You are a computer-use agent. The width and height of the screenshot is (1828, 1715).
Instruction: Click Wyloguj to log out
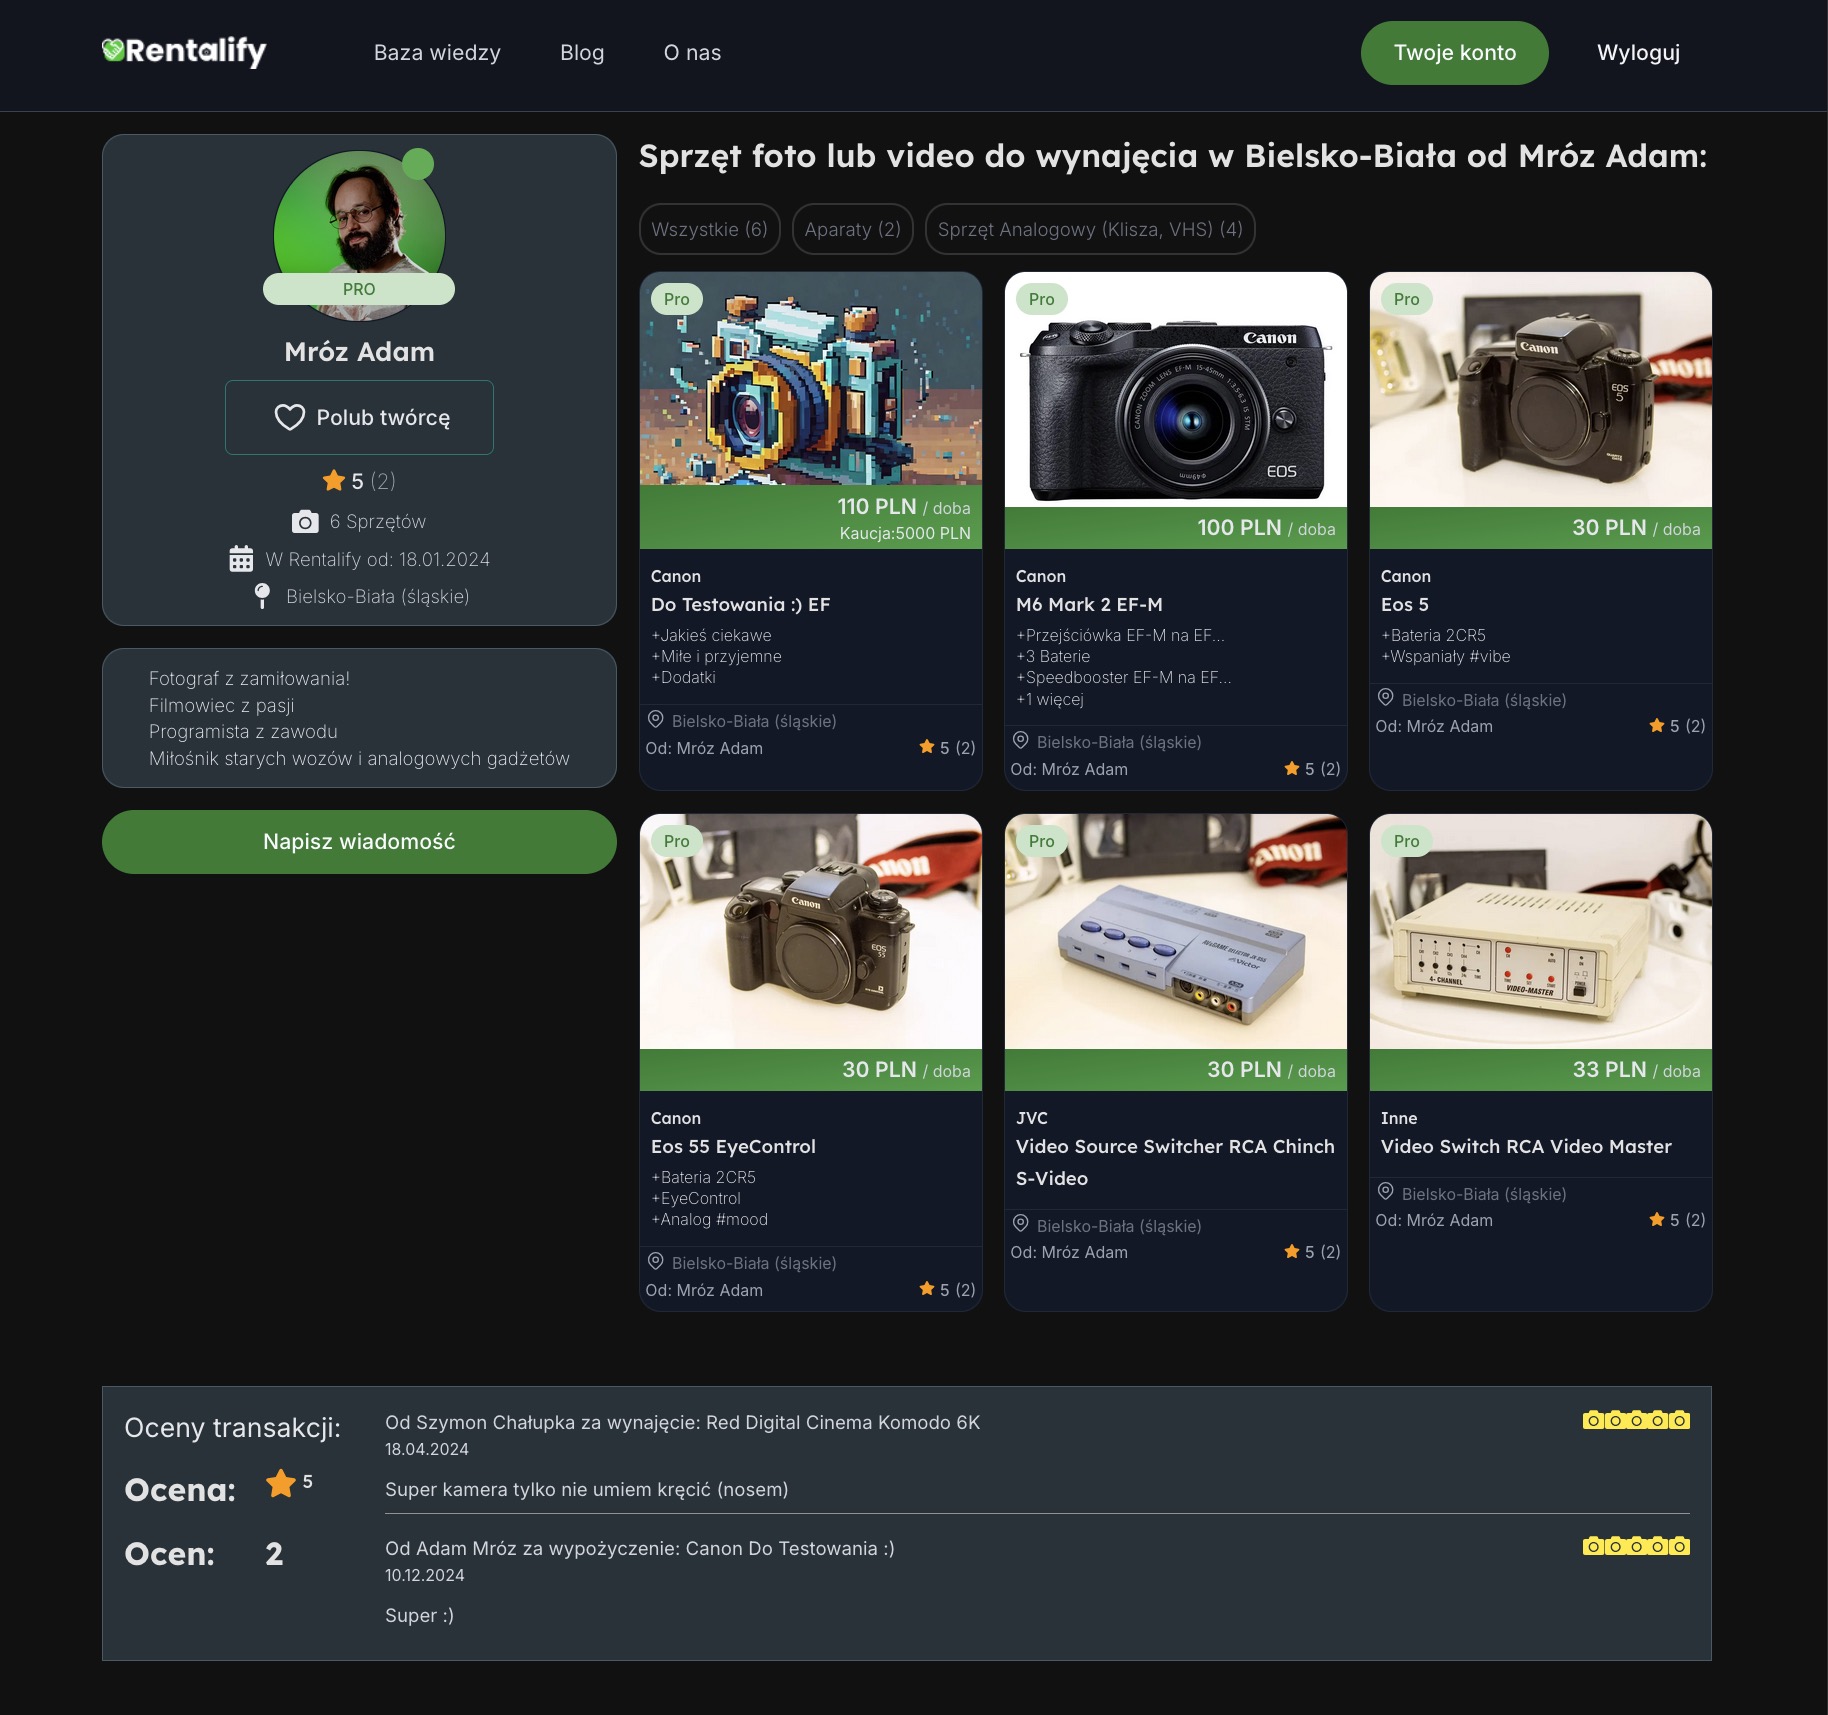point(1638,53)
